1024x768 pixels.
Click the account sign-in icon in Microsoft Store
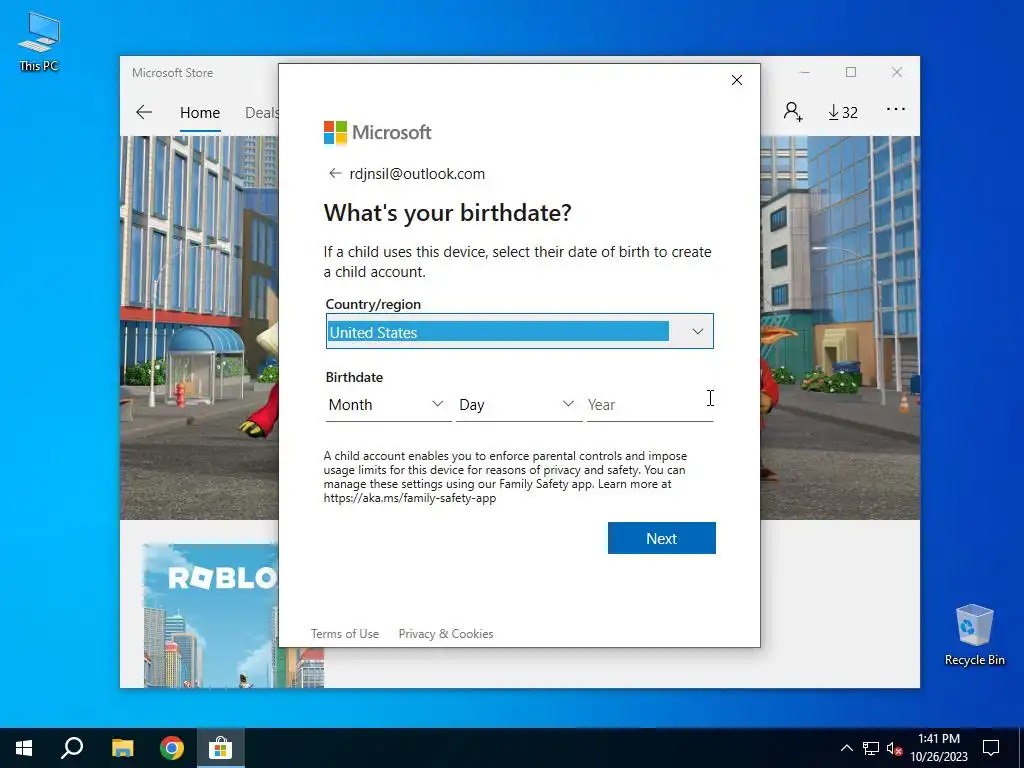(793, 112)
